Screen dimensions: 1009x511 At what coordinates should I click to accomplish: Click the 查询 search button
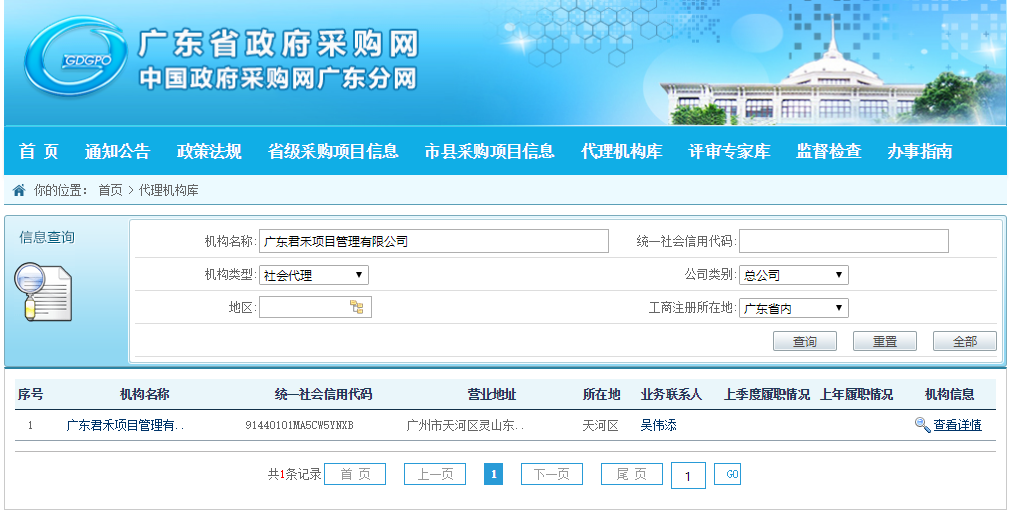pos(805,341)
